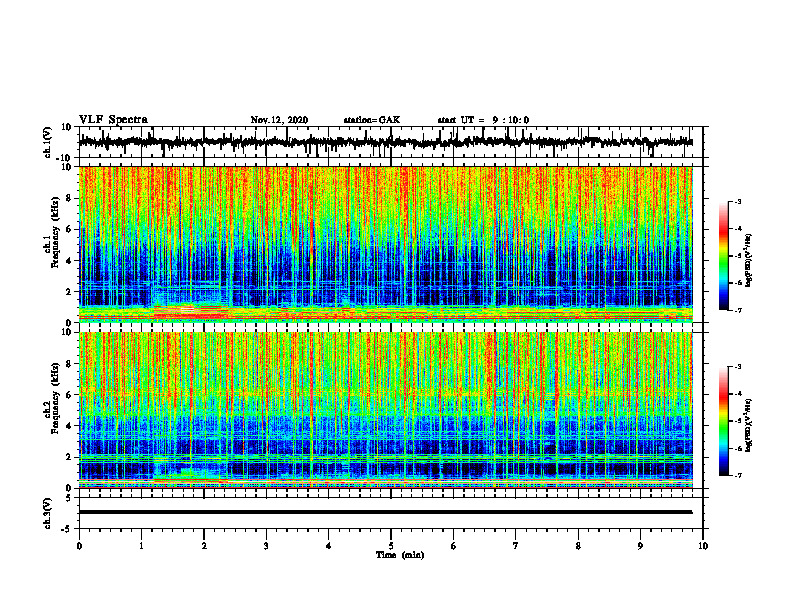This screenshot has height=612, width=792.
Task: Click the "ch.1(V)" waveform axis label
Action: [47, 142]
